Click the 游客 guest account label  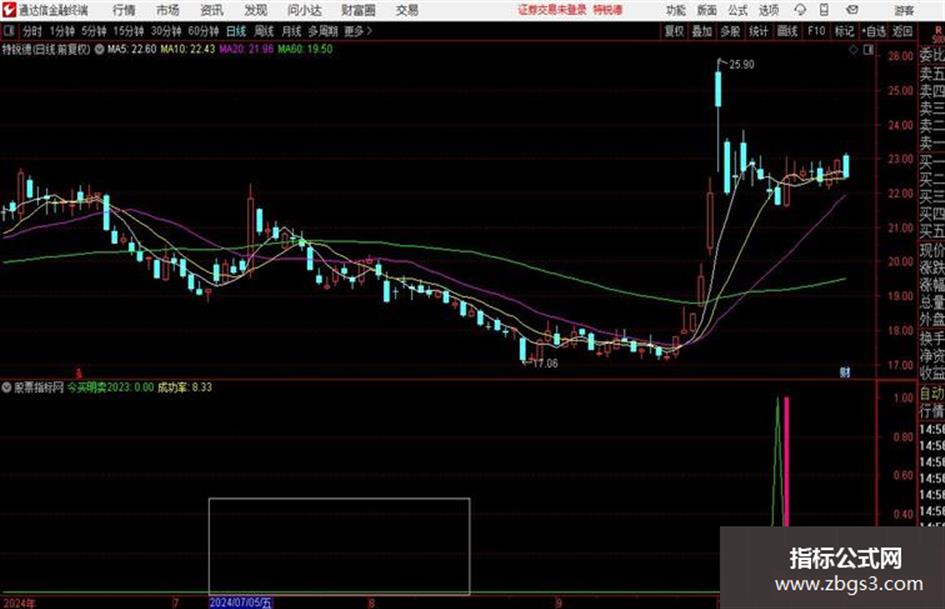point(903,10)
